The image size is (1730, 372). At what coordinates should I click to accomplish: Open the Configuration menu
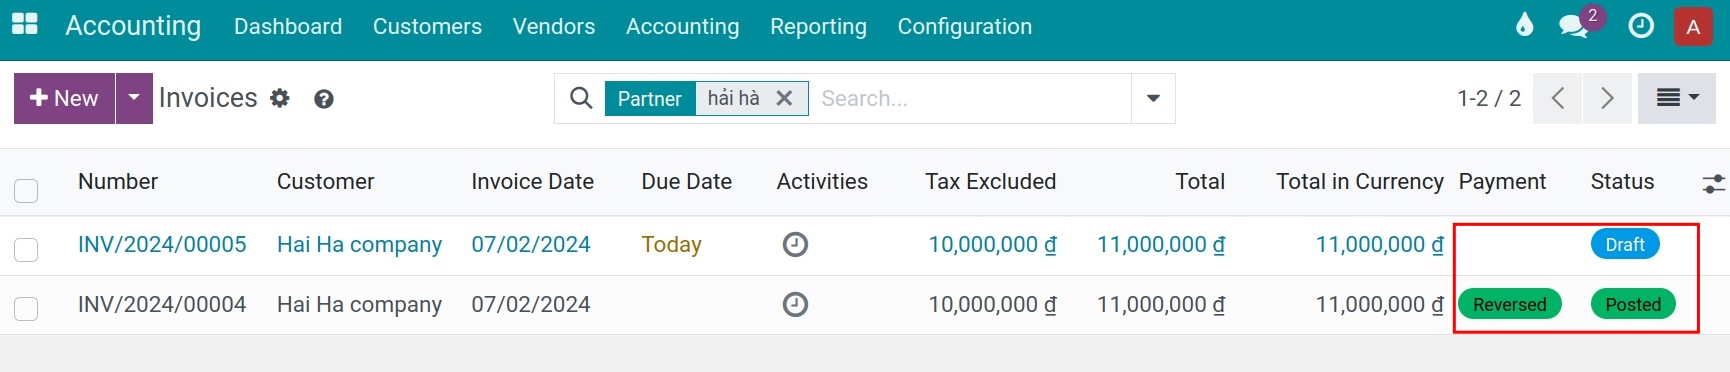pyautogui.click(x=965, y=26)
